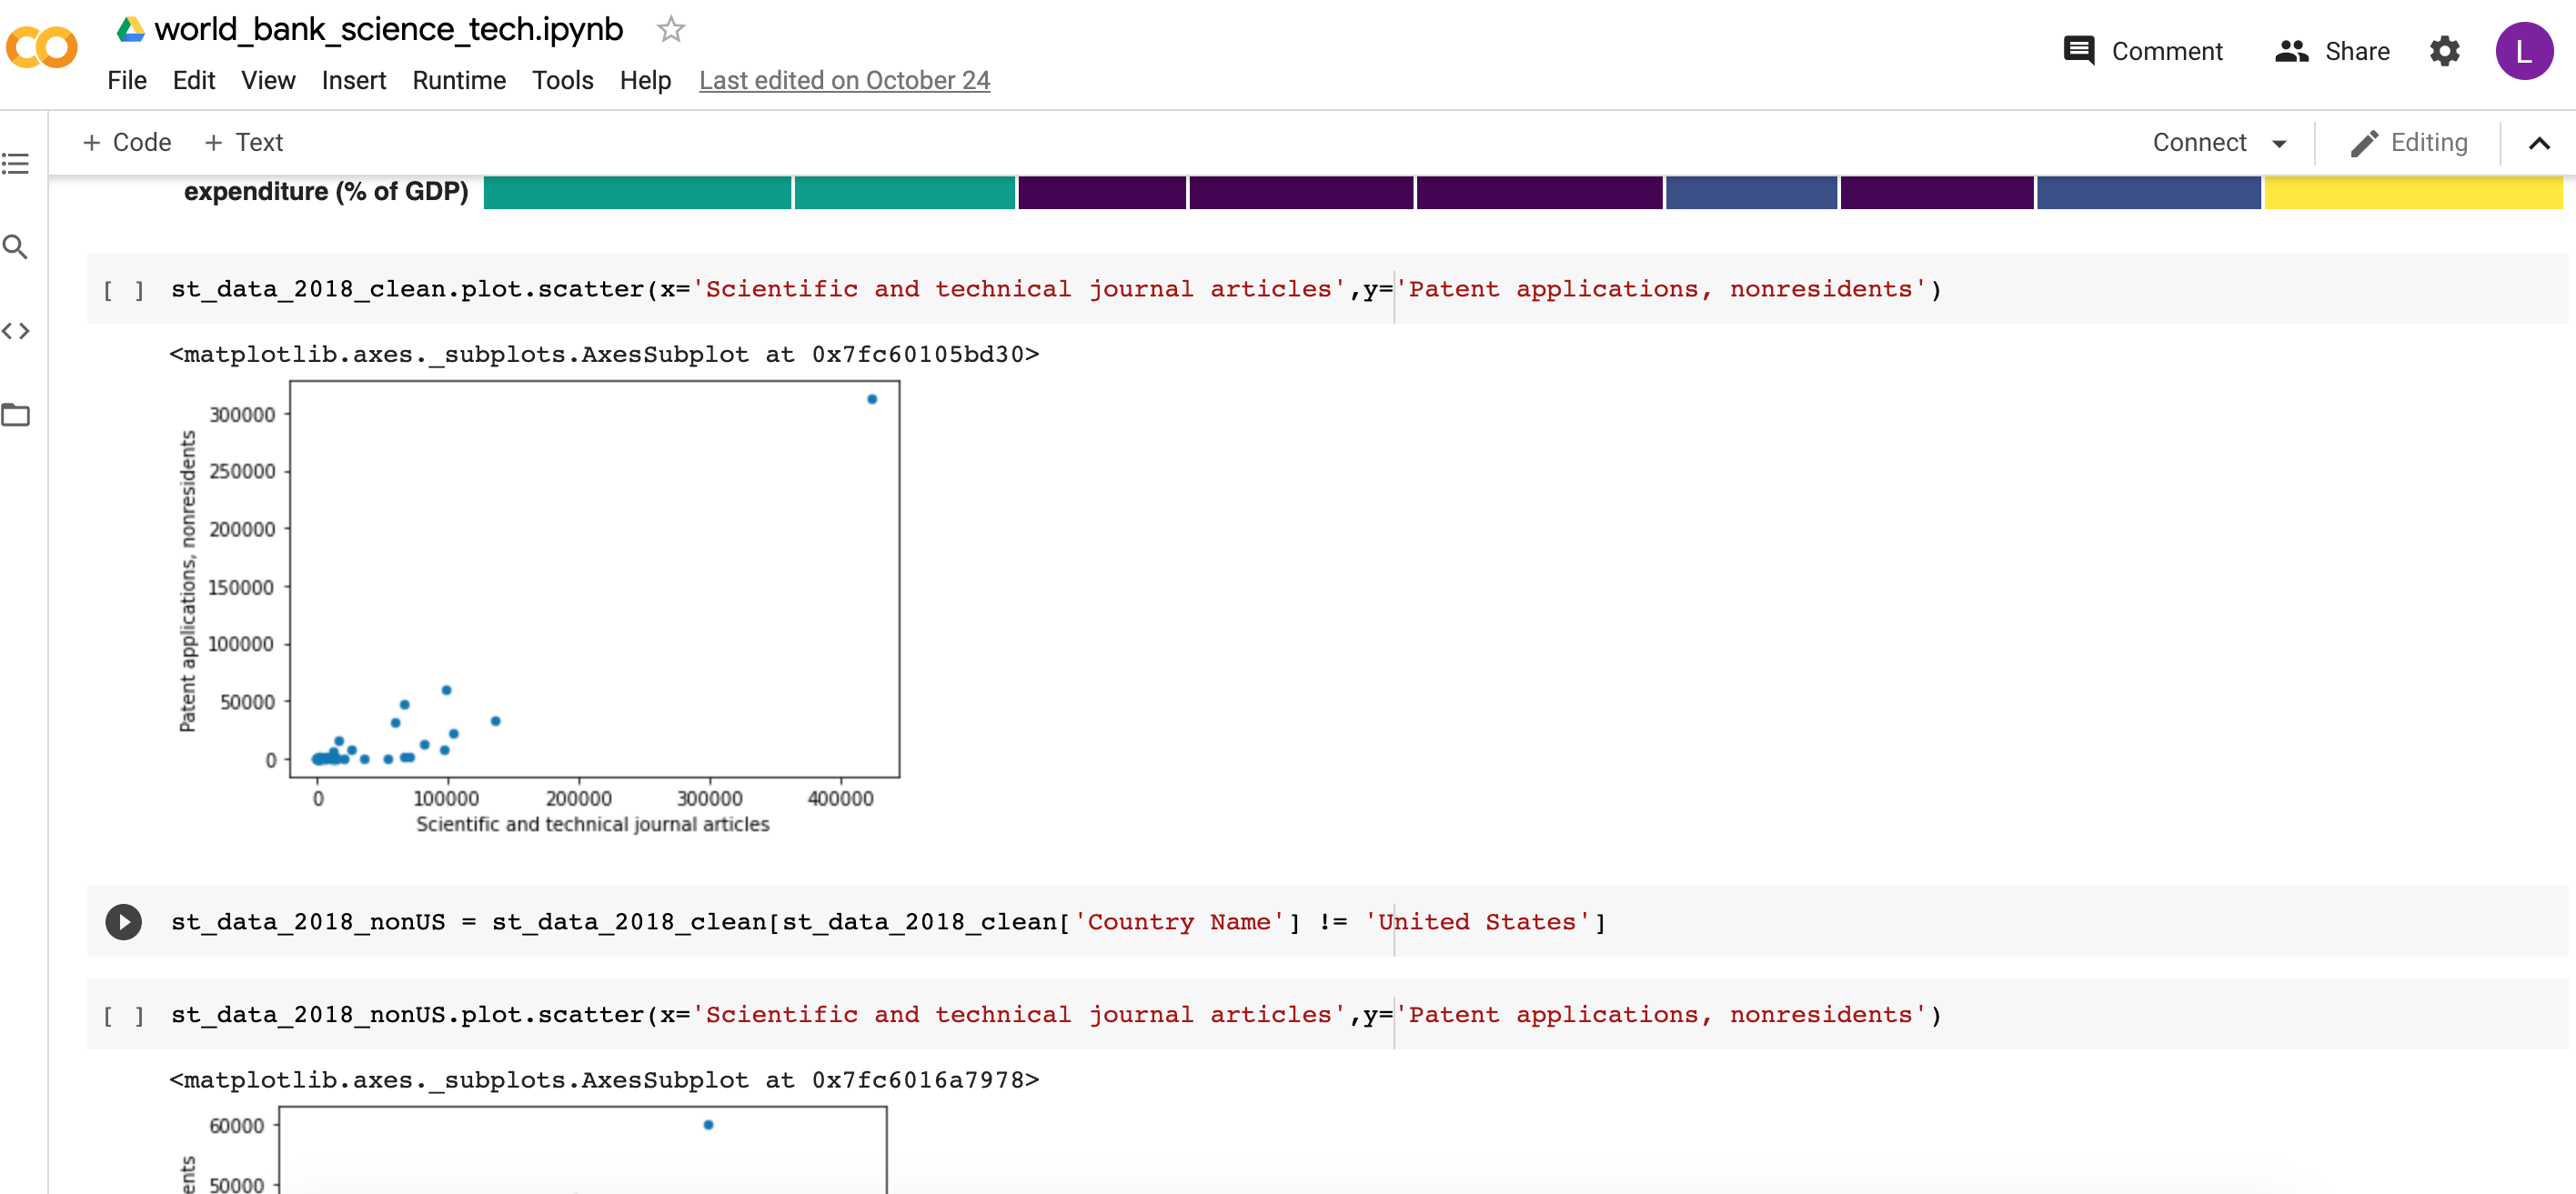Screen dimensions: 2576x1194
Task: Click the Colab logo icon
Action: click(42, 48)
